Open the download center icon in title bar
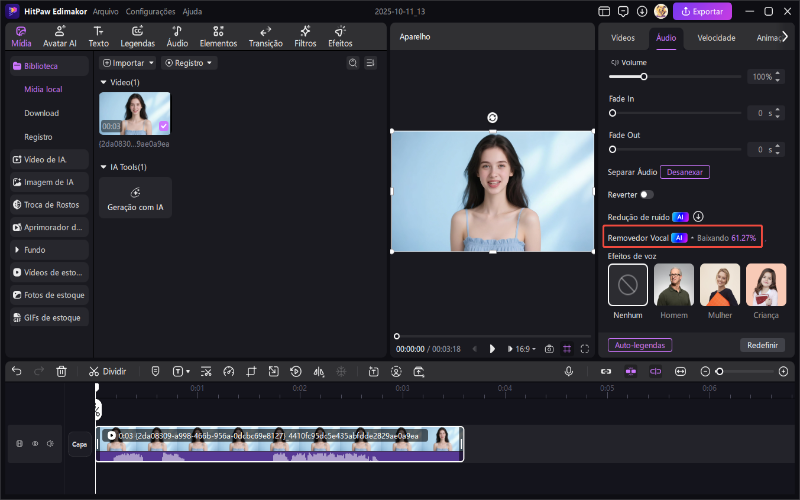Screen dimensions: 800x500 point(642,11)
